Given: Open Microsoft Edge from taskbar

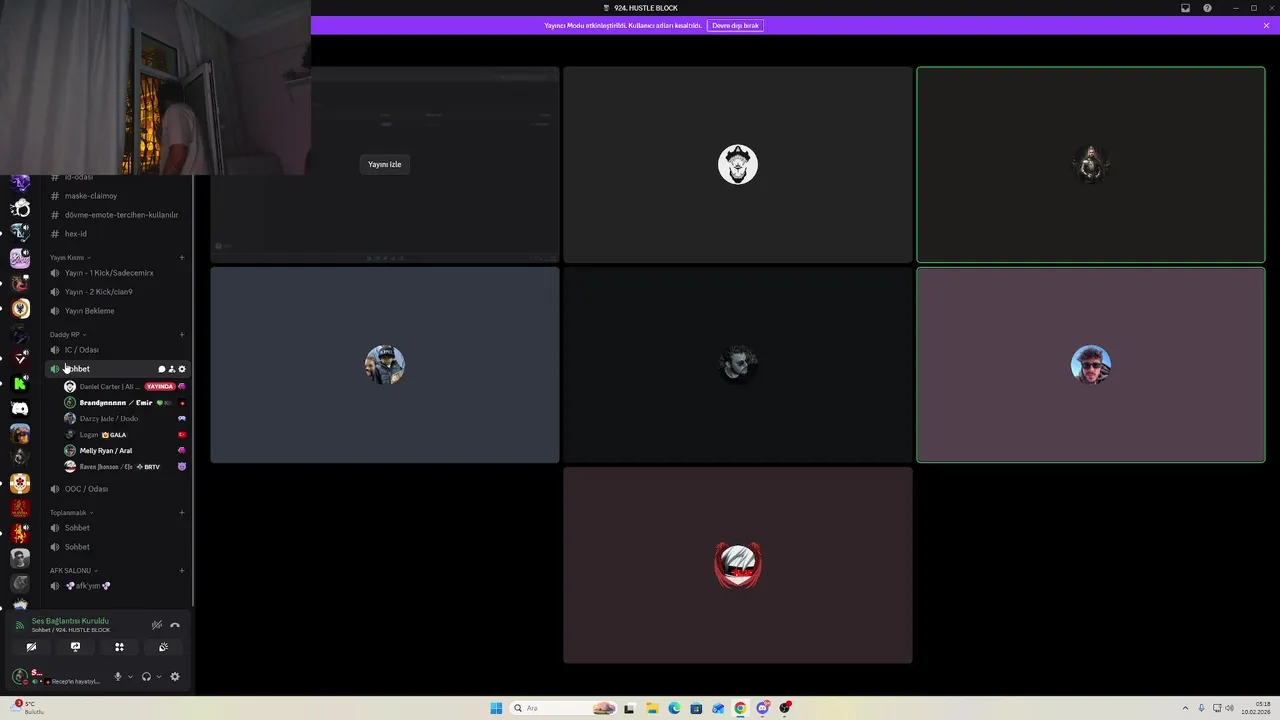Looking at the screenshot, I should (x=674, y=708).
